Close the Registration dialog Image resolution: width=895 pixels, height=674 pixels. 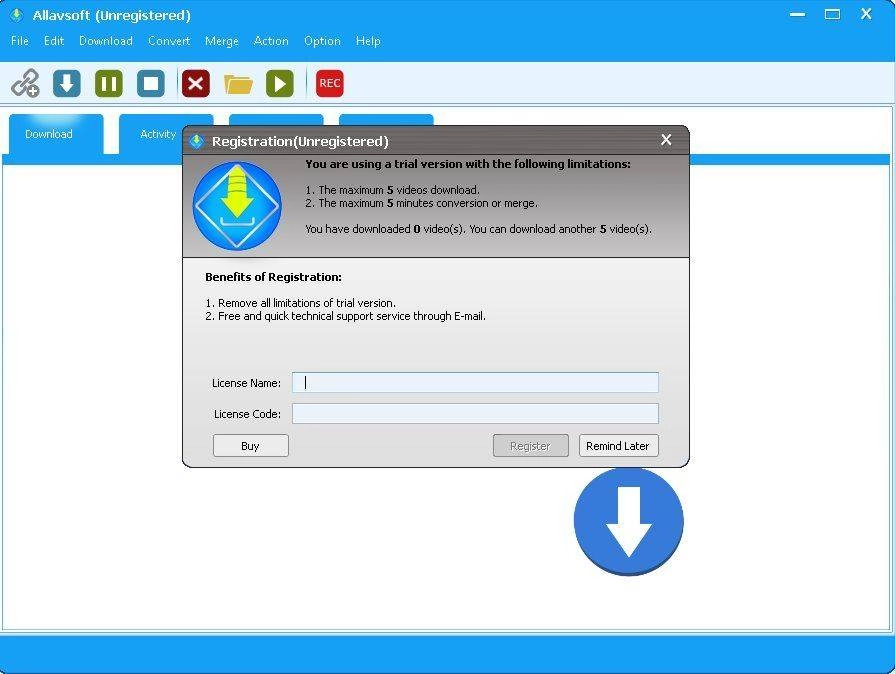(666, 140)
